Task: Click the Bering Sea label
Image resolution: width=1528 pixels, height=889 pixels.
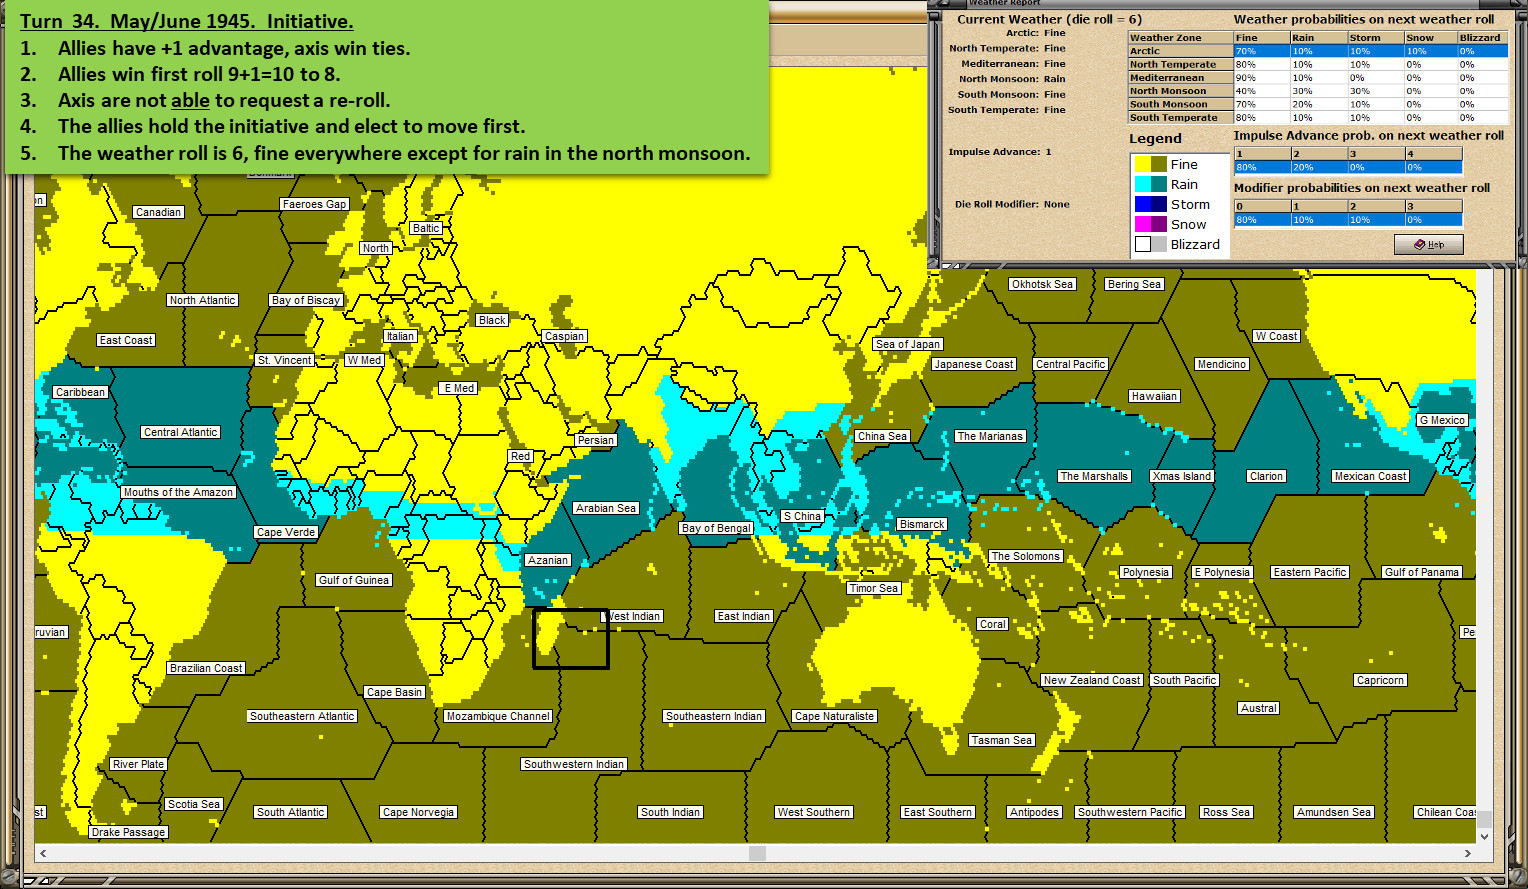Action: pyautogui.click(x=1135, y=284)
